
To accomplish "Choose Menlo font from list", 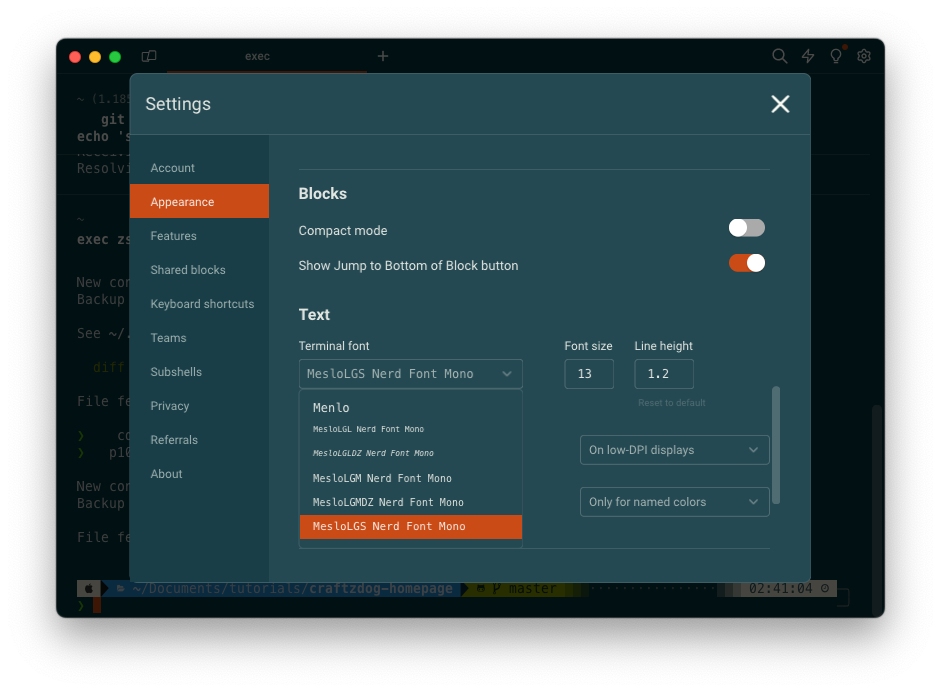I will 410,408.
